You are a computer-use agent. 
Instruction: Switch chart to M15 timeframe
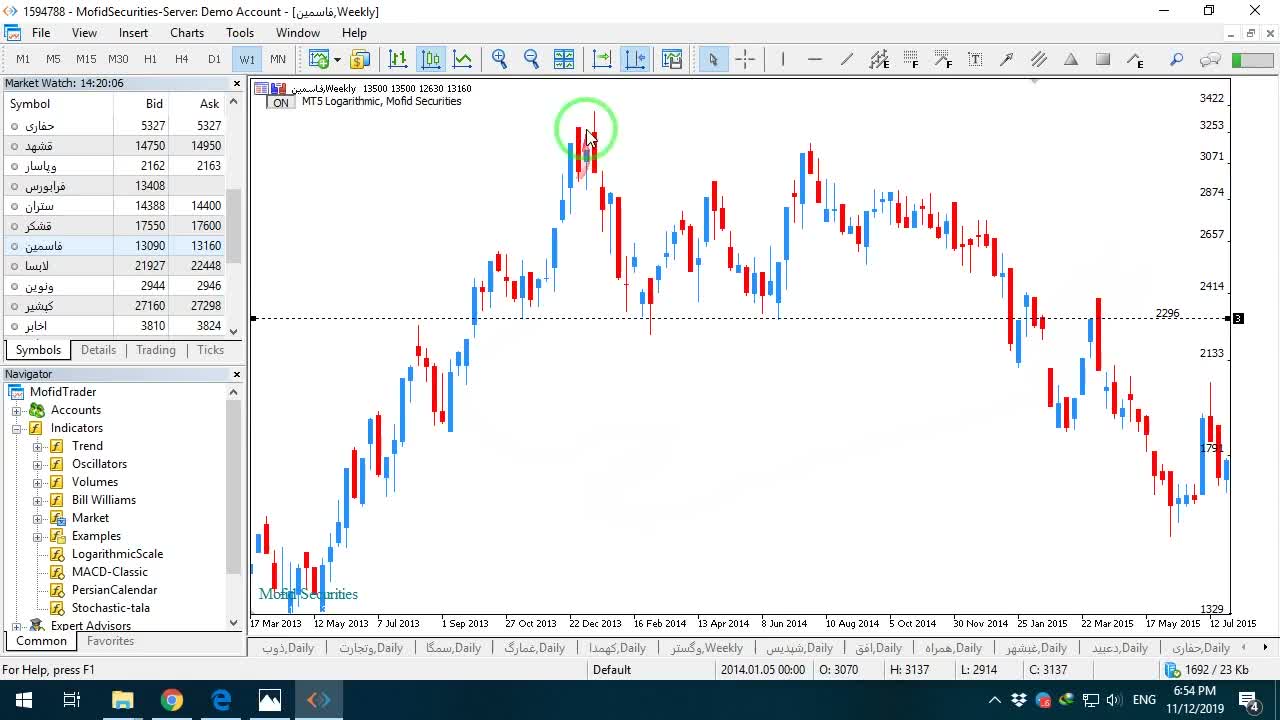[86, 59]
